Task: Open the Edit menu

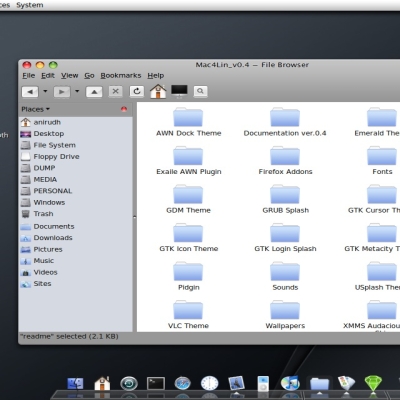Action: (x=48, y=76)
